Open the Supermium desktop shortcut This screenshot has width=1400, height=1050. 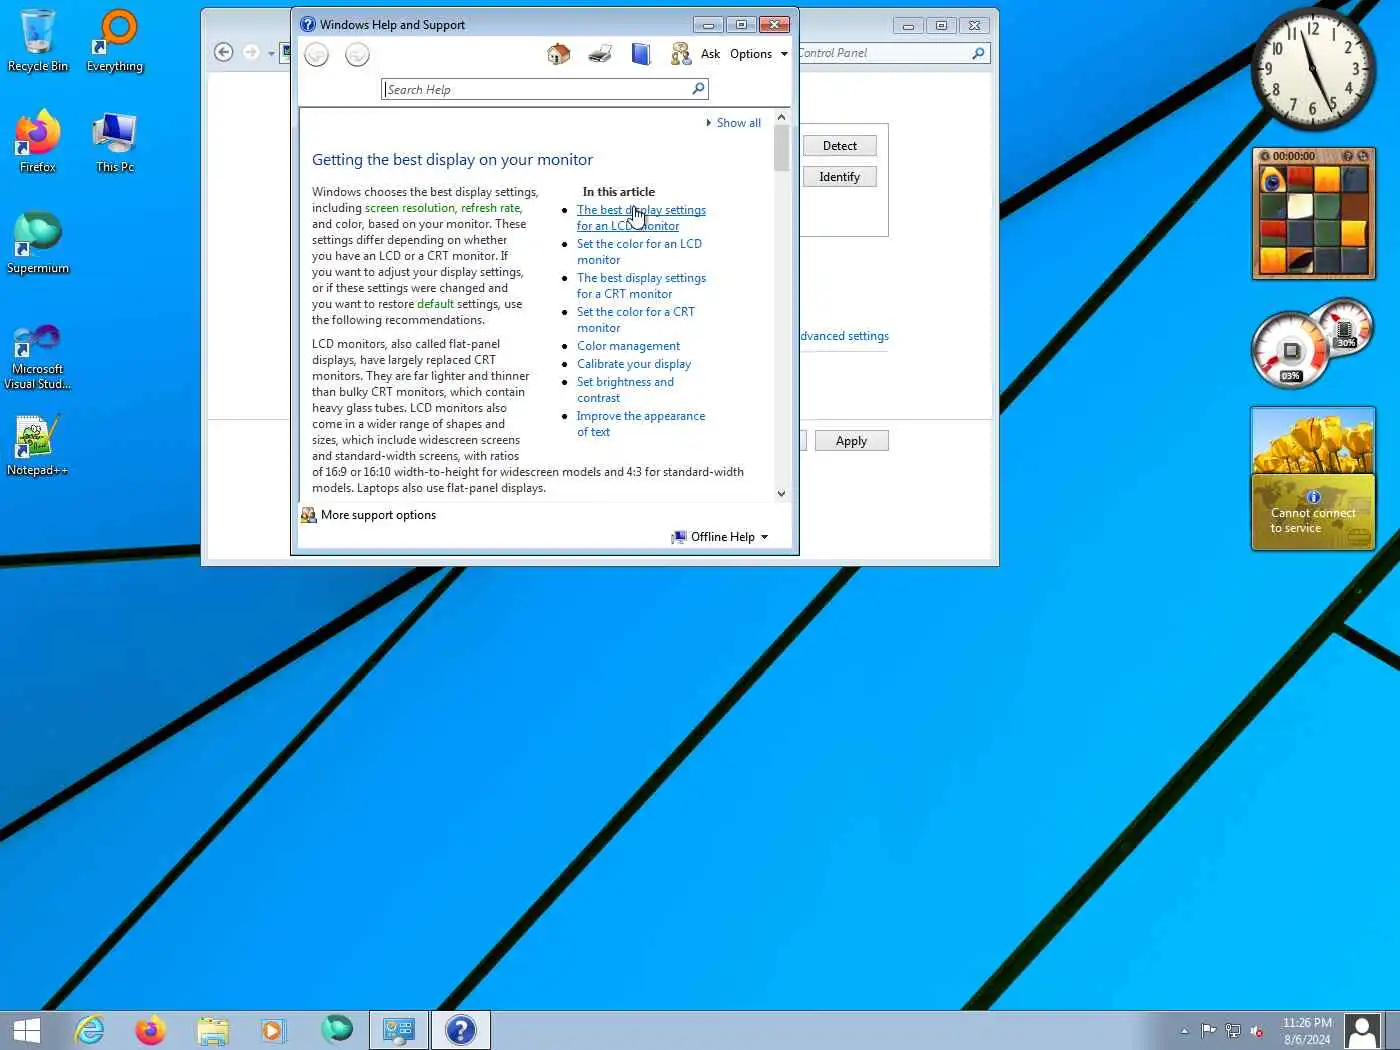[x=38, y=242]
